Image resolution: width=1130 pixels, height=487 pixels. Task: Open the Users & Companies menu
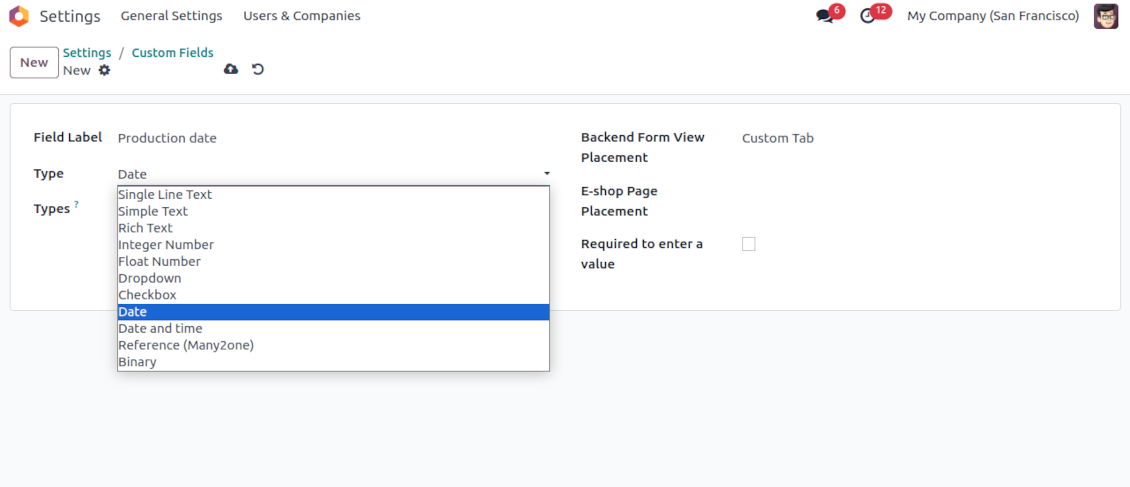pos(301,16)
